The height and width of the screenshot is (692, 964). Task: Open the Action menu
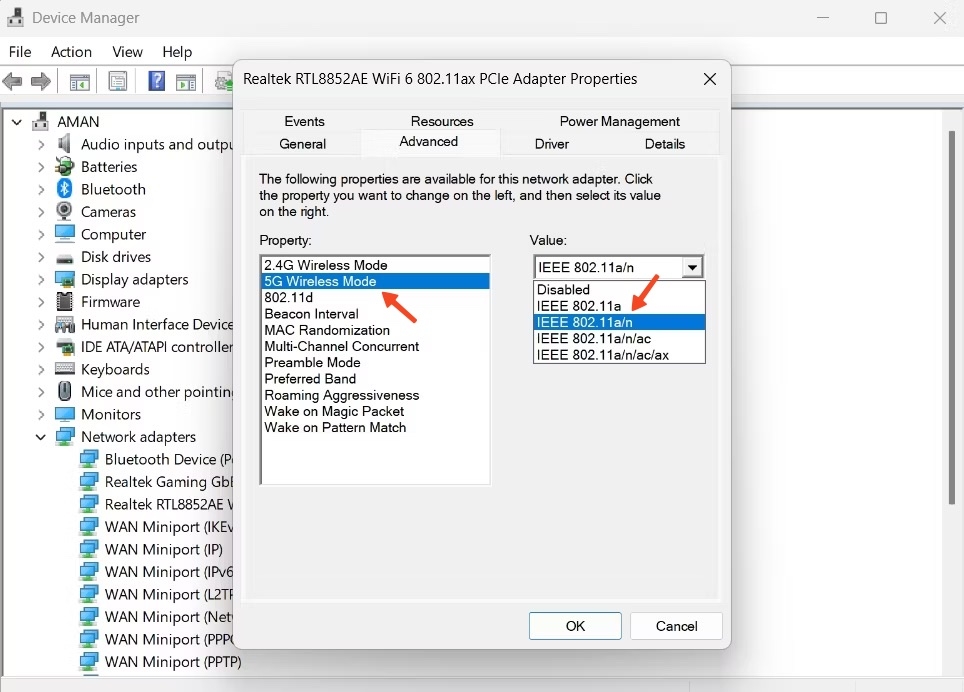pos(71,52)
